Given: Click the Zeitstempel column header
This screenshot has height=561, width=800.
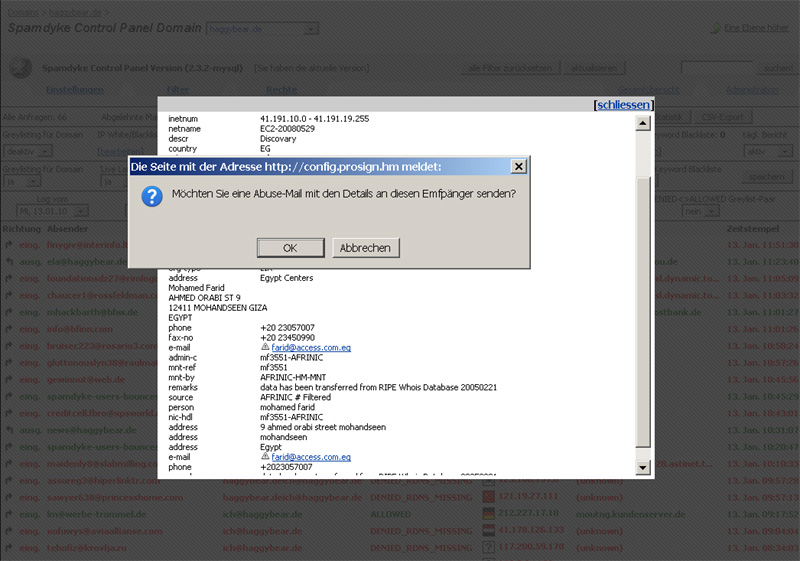Looking at the screenshot, I should tap(753, 229).
